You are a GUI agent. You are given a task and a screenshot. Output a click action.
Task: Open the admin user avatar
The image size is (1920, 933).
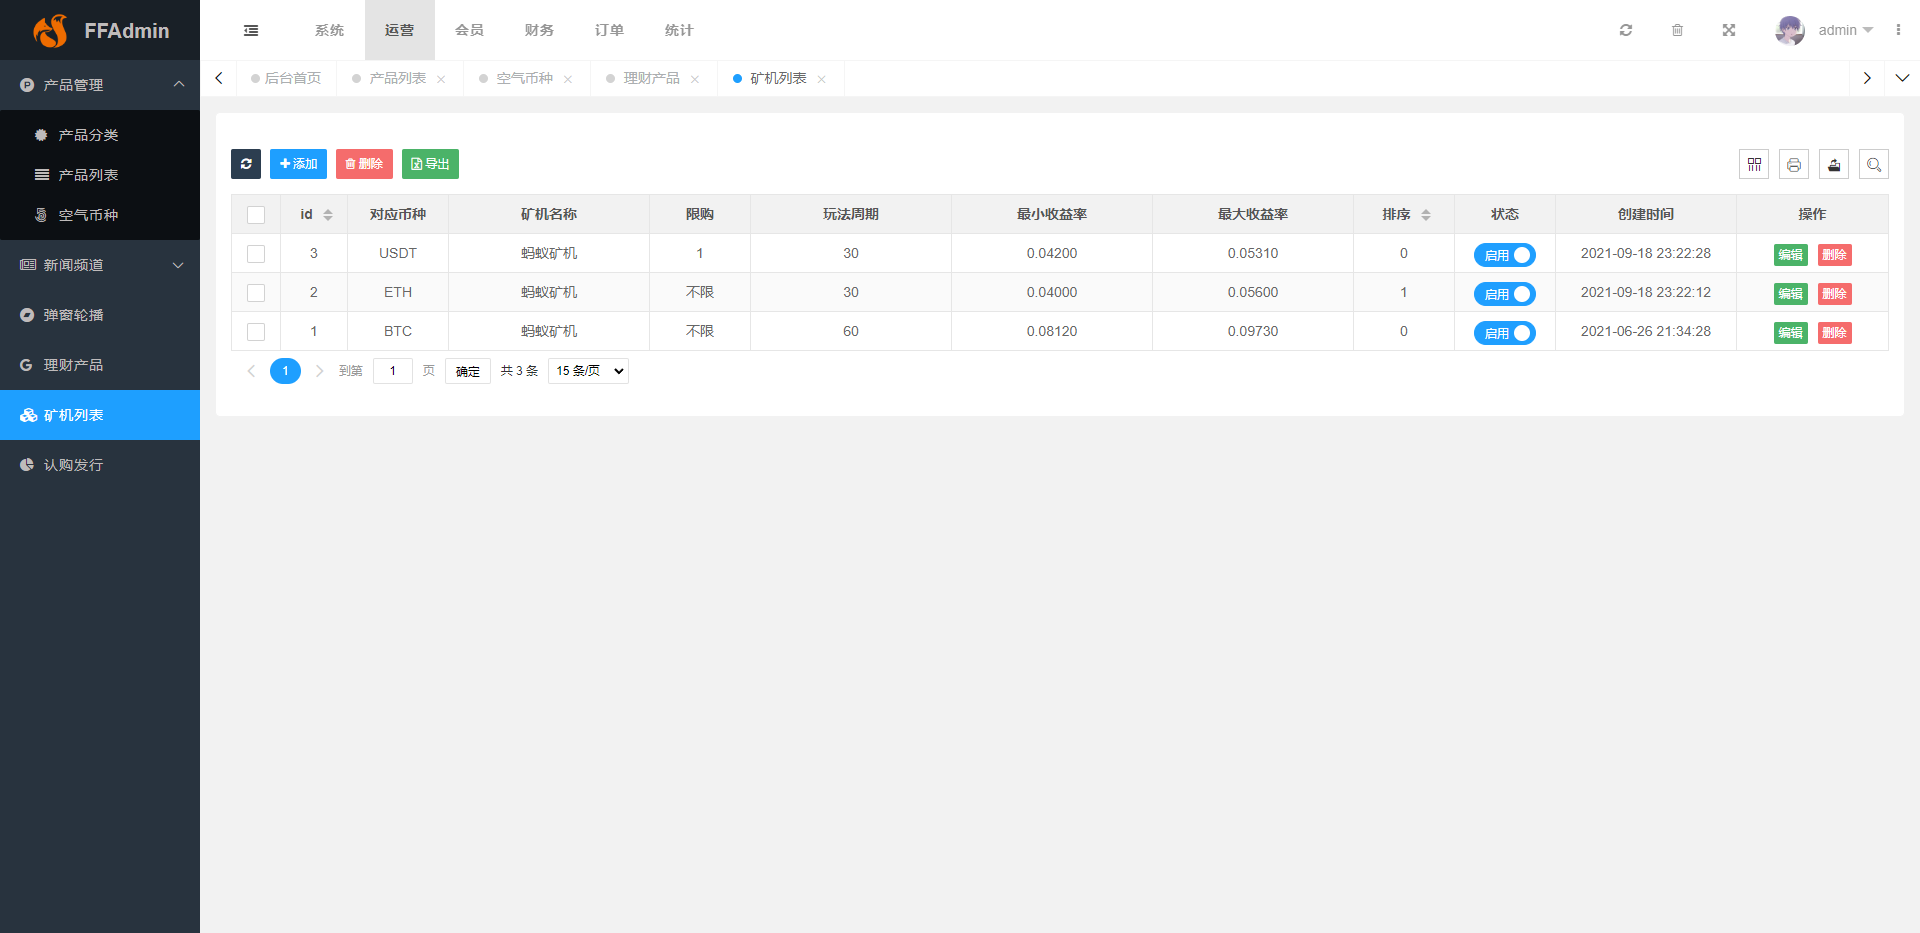point(1790,30)
